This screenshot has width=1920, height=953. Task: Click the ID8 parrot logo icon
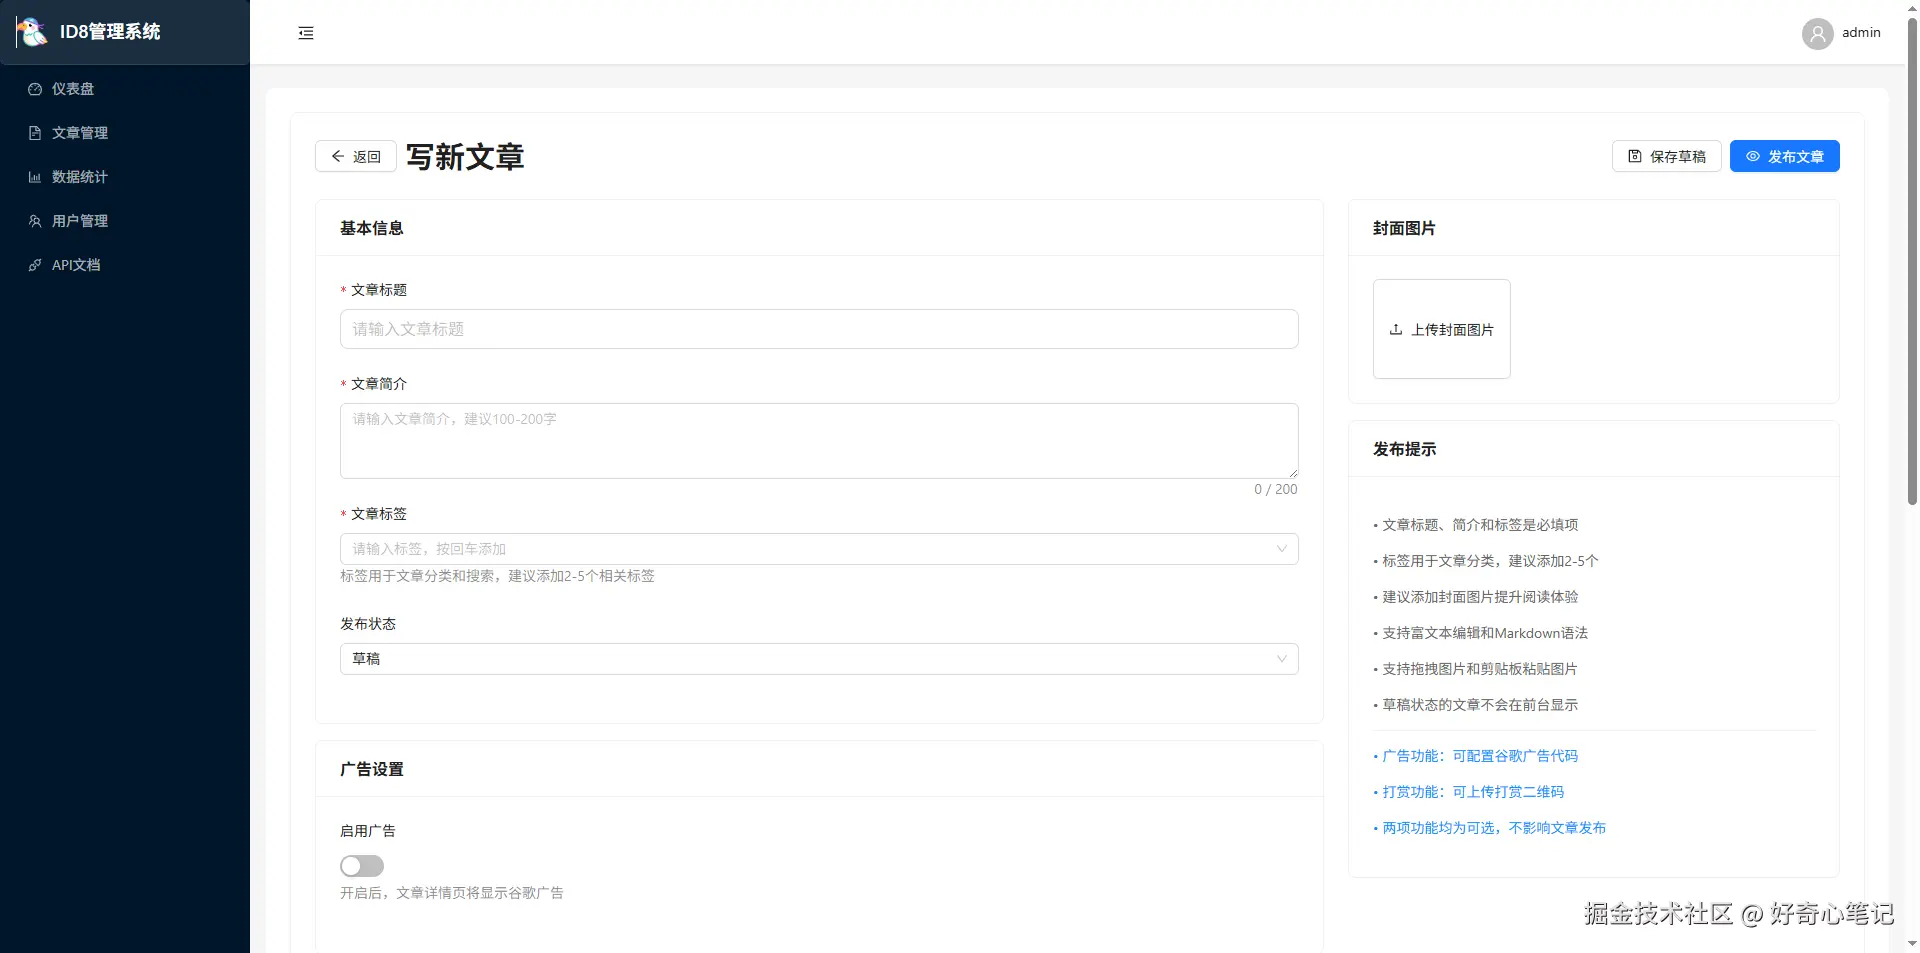pyautogui.click(x=32, y=32)
